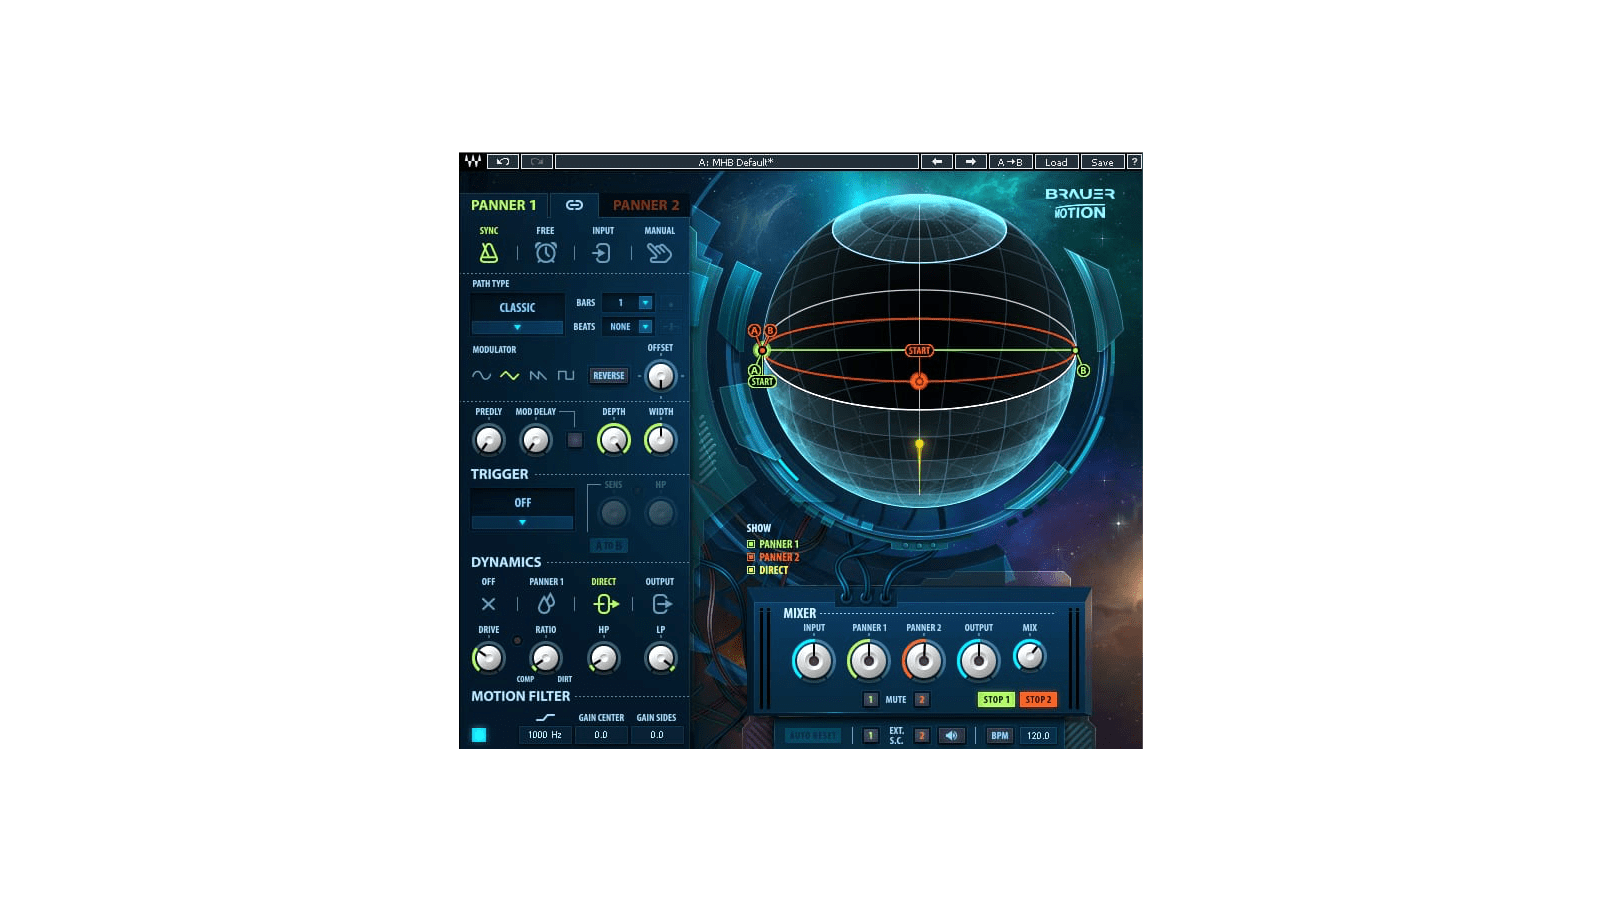Go to next preset with right arrow
Viewport: 1600px width, 900px height.
click(x=970, y=161)
